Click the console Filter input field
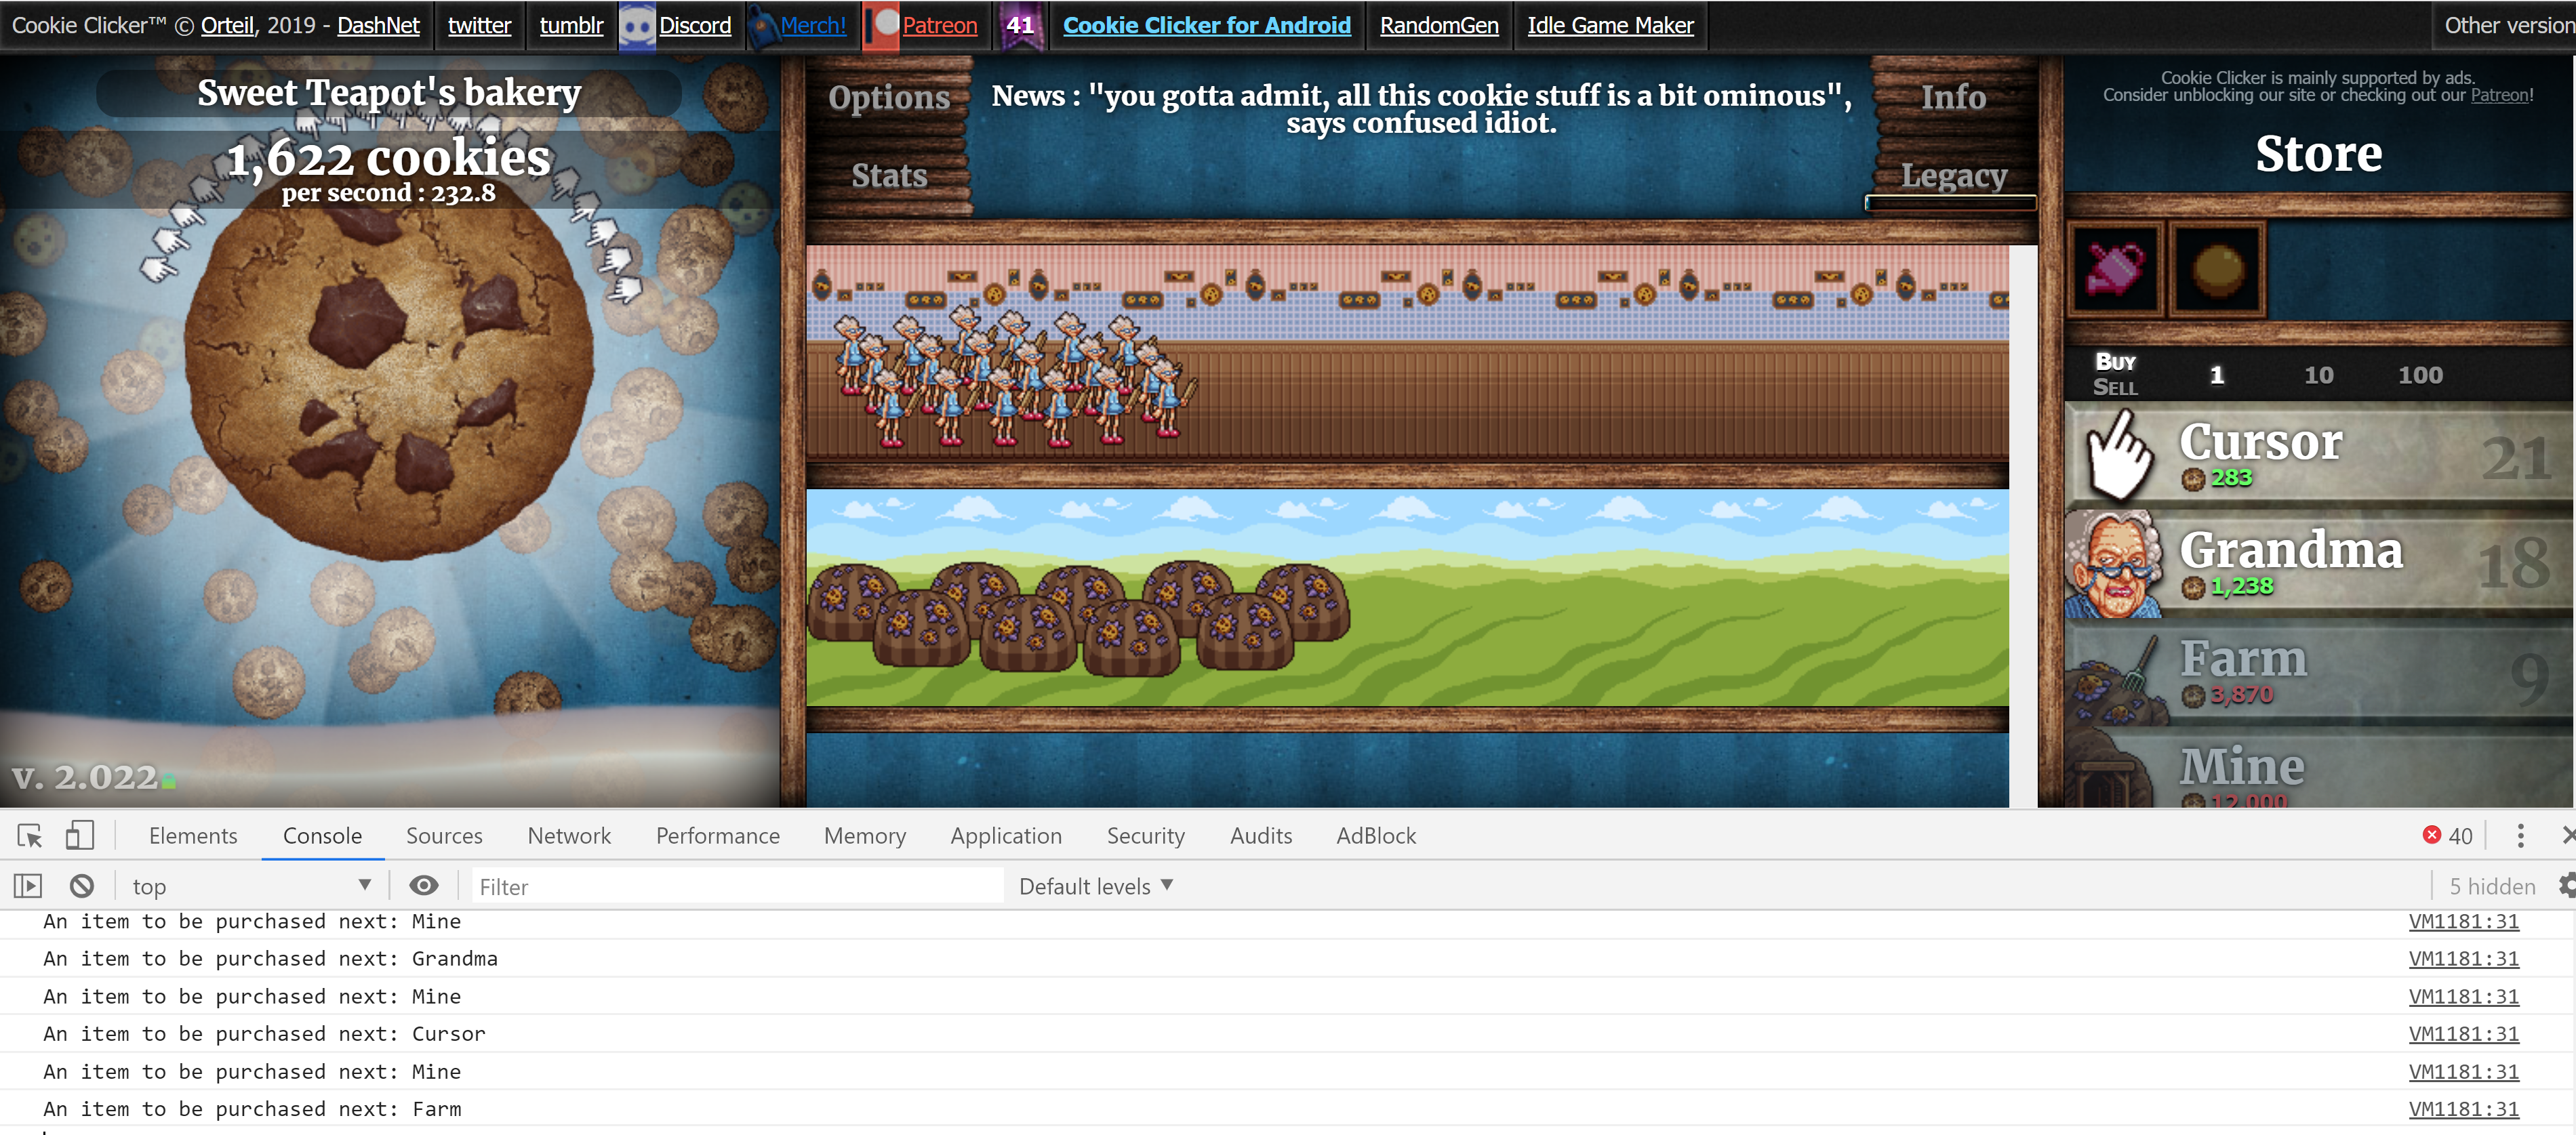Screen dimensions: 2576x1135 [735, 886]
